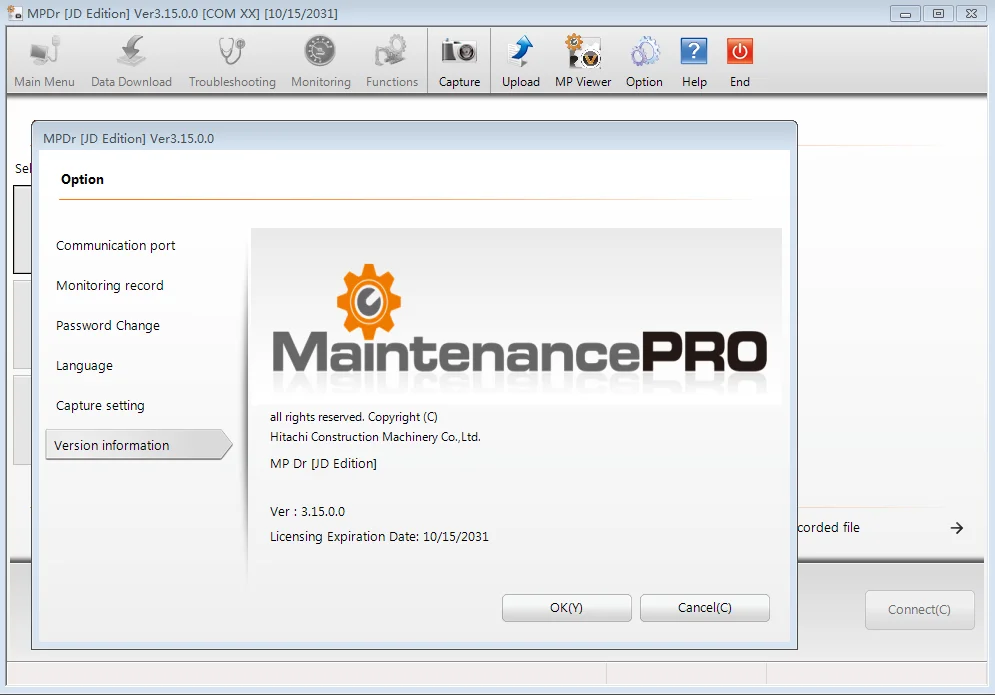
Task: Click the Licensing Expiration Date text
Action: pyautogui.click(x=379, y=537)
